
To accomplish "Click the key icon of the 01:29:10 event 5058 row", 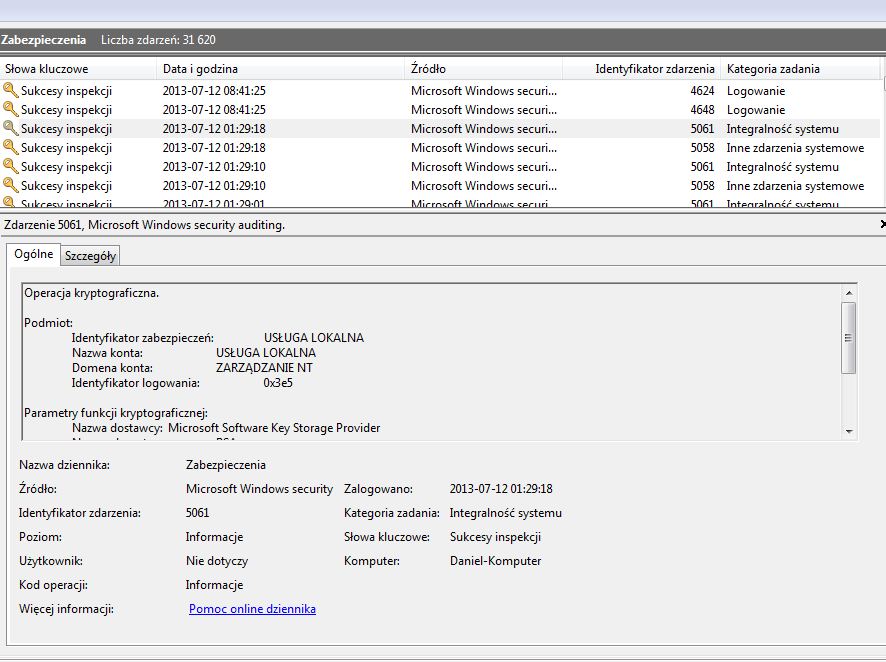I will (11, 185).
